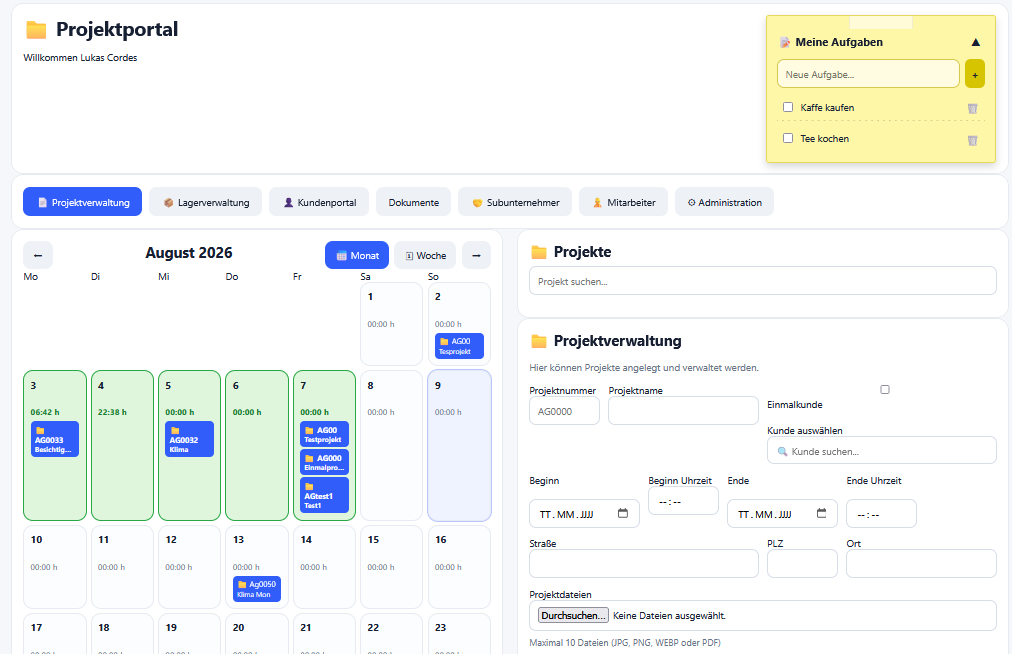Click the 'Kunde suchen...' search field
Image resolution: width=1012 pixels, height=654 pixels.
point(882,451)
